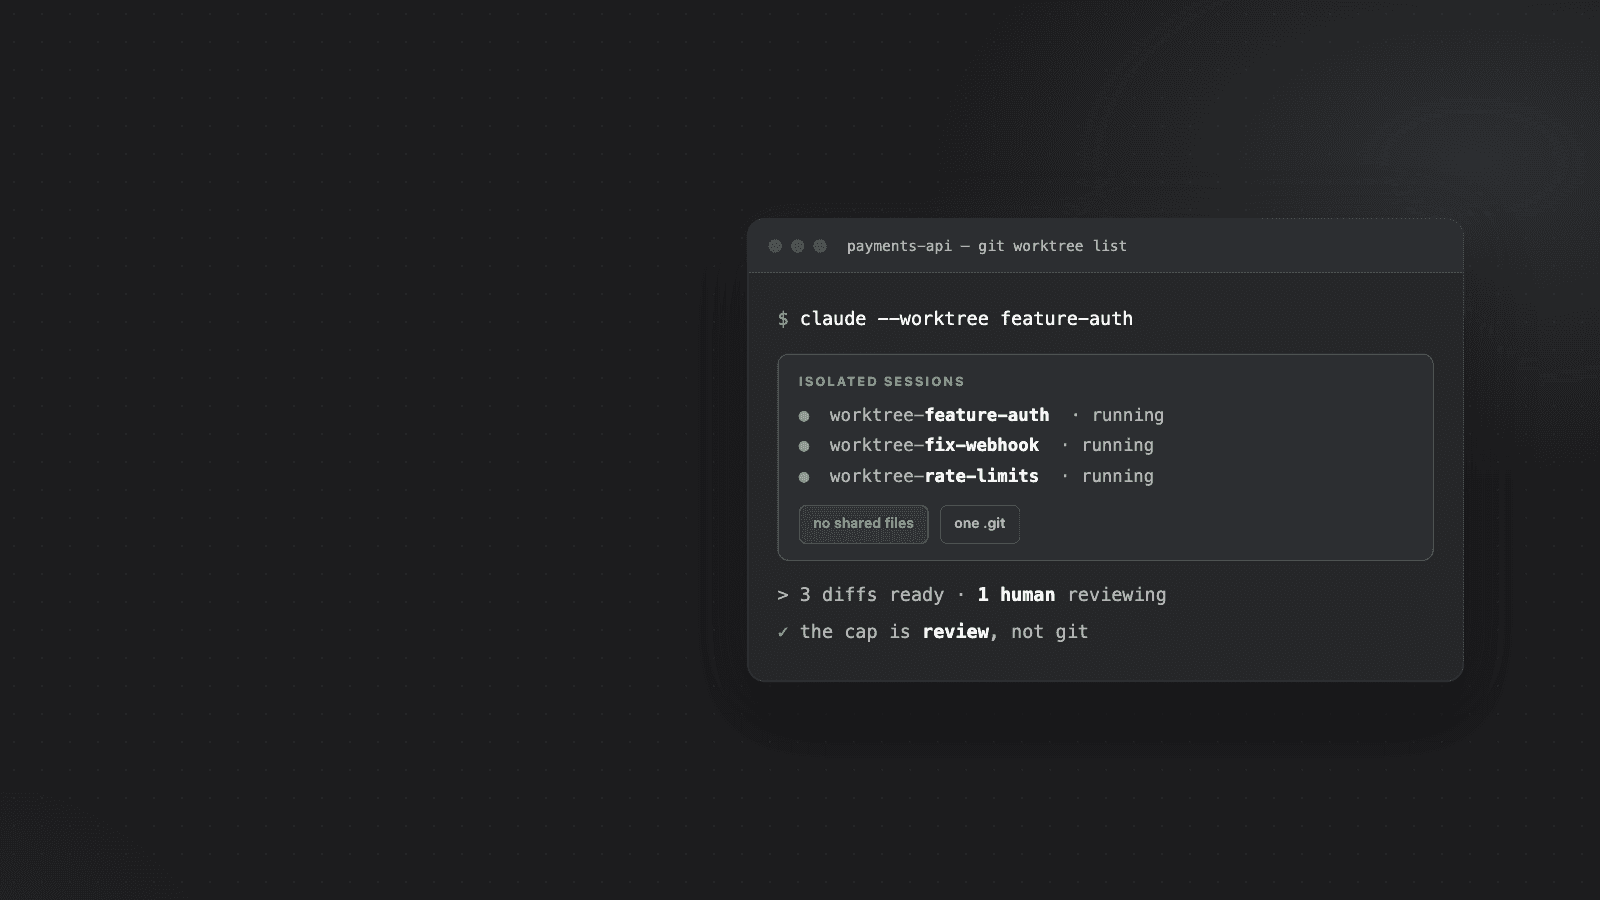Click the "3 diffs ready · 1 human reviewing" line

972,595
